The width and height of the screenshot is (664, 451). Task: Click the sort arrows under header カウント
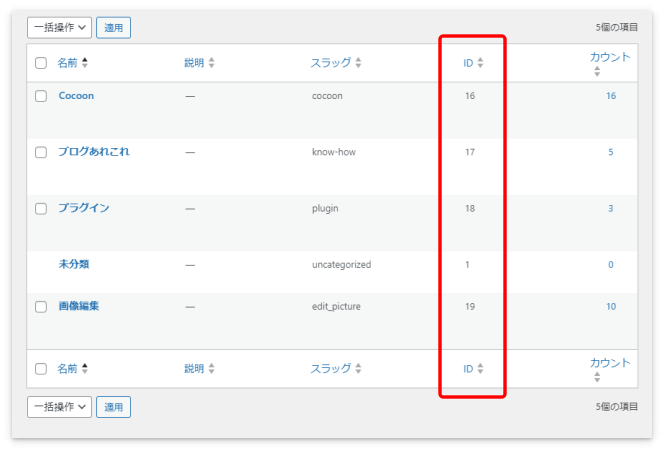[x=597, y=71]
